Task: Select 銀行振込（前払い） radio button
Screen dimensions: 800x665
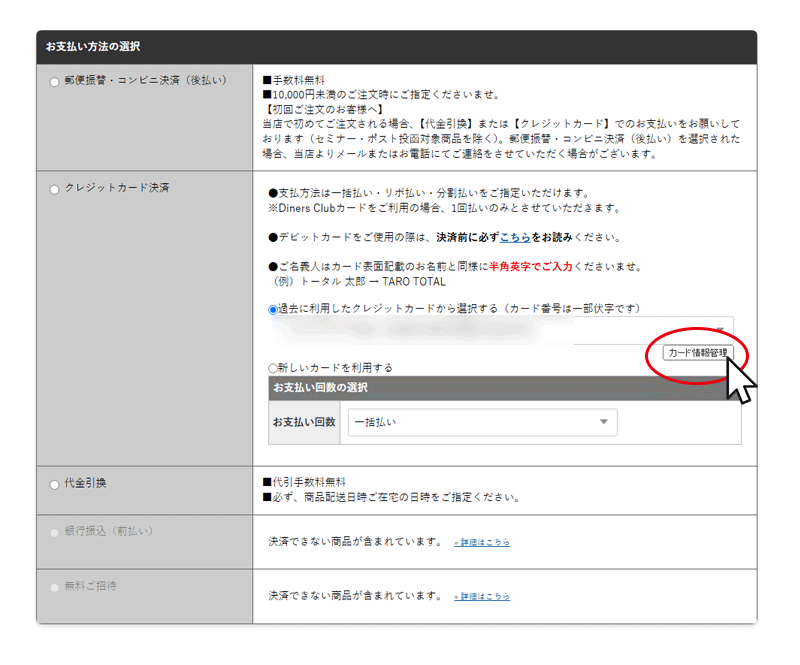Action: [x=54, y=533]
